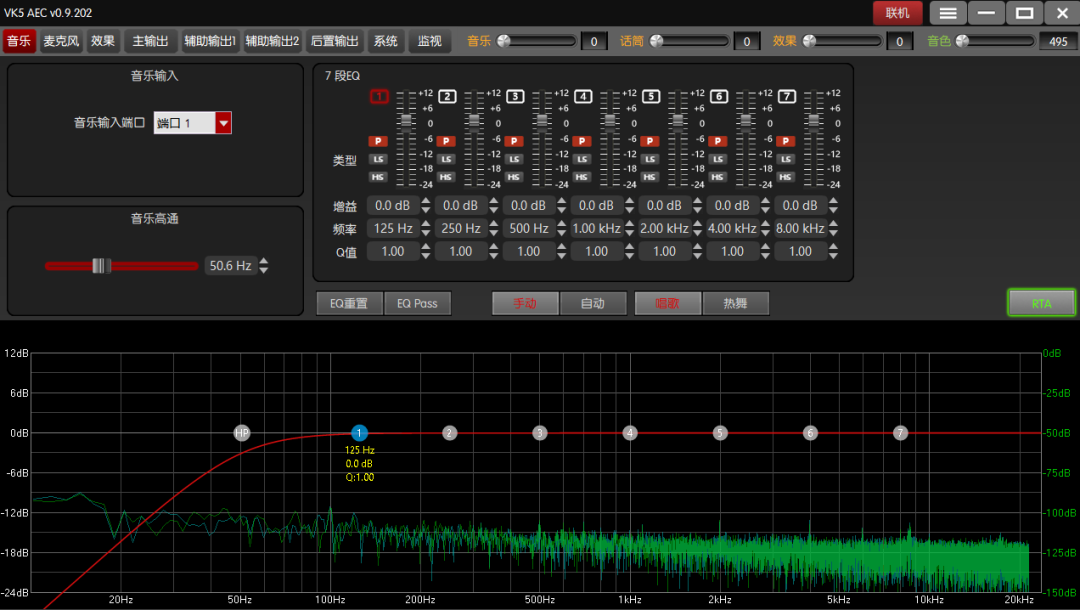Click the HP node on the graph
The image size is (1080, 610).
click(x=241, y=433)
